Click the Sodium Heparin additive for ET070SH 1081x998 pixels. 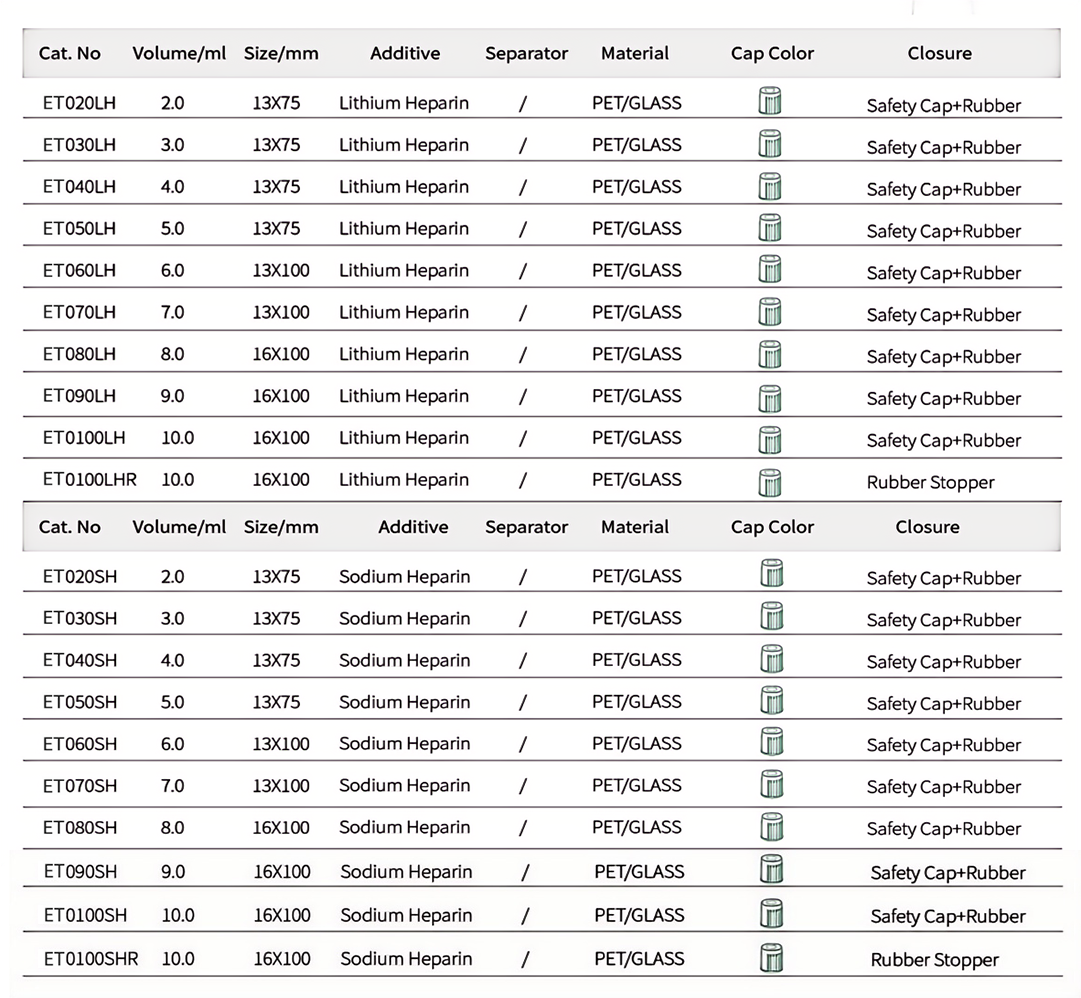tap(404, 786)
